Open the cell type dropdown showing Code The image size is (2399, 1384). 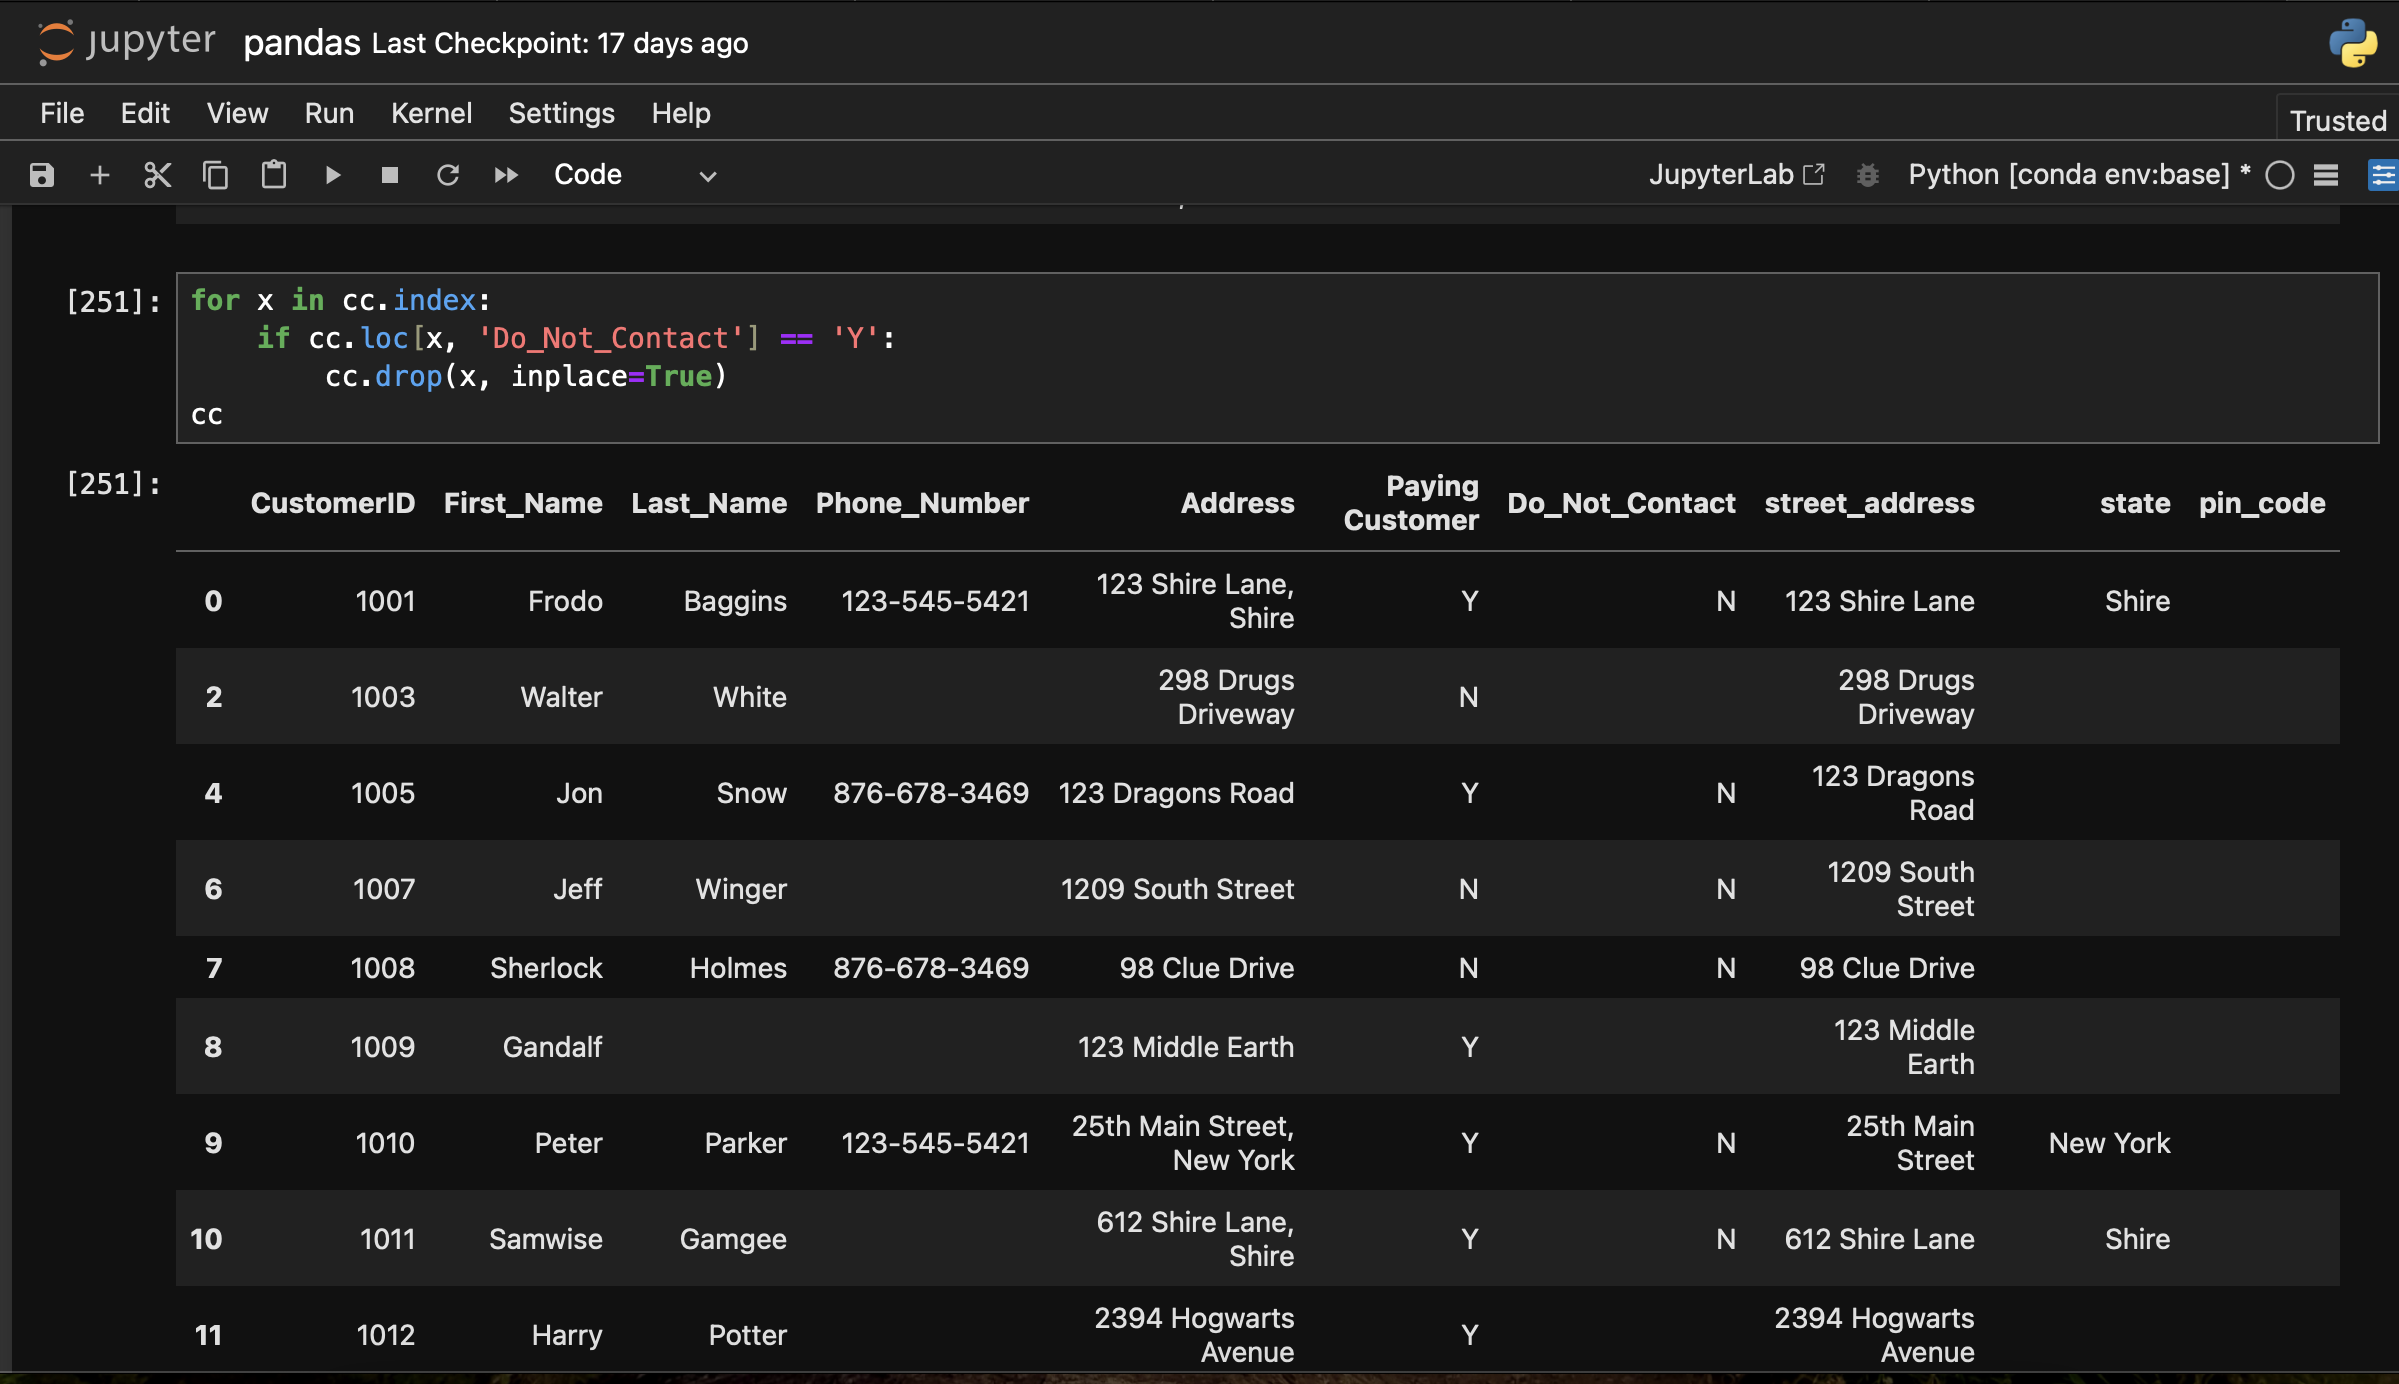(635, 175)
